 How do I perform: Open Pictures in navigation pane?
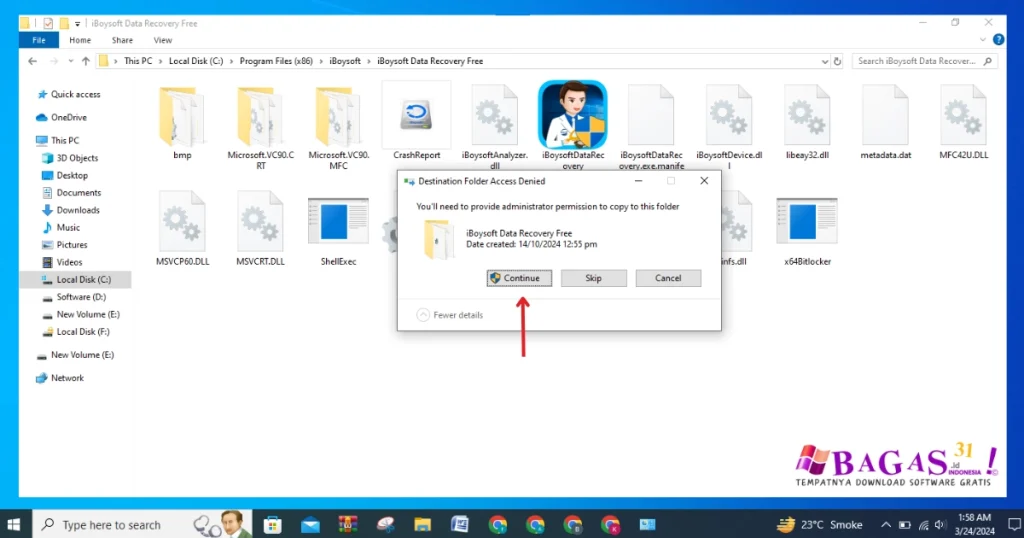65,245
